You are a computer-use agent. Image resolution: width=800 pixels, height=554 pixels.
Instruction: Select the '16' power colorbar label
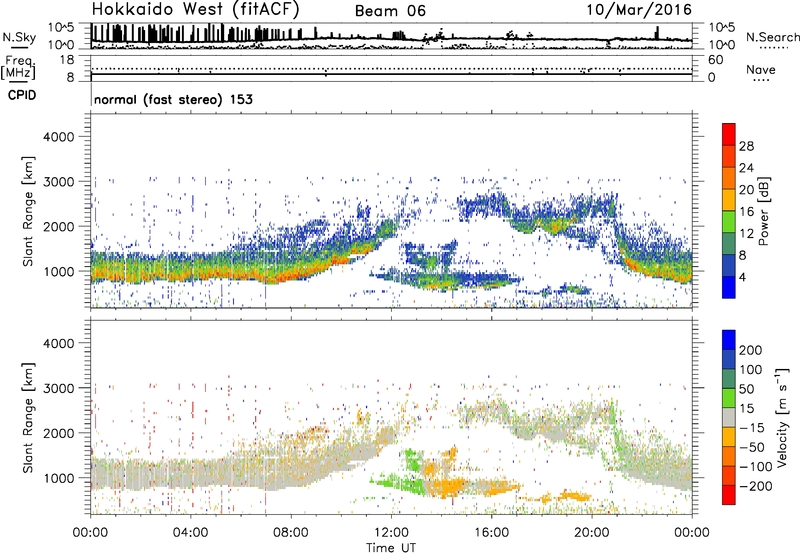pos(746,212)
